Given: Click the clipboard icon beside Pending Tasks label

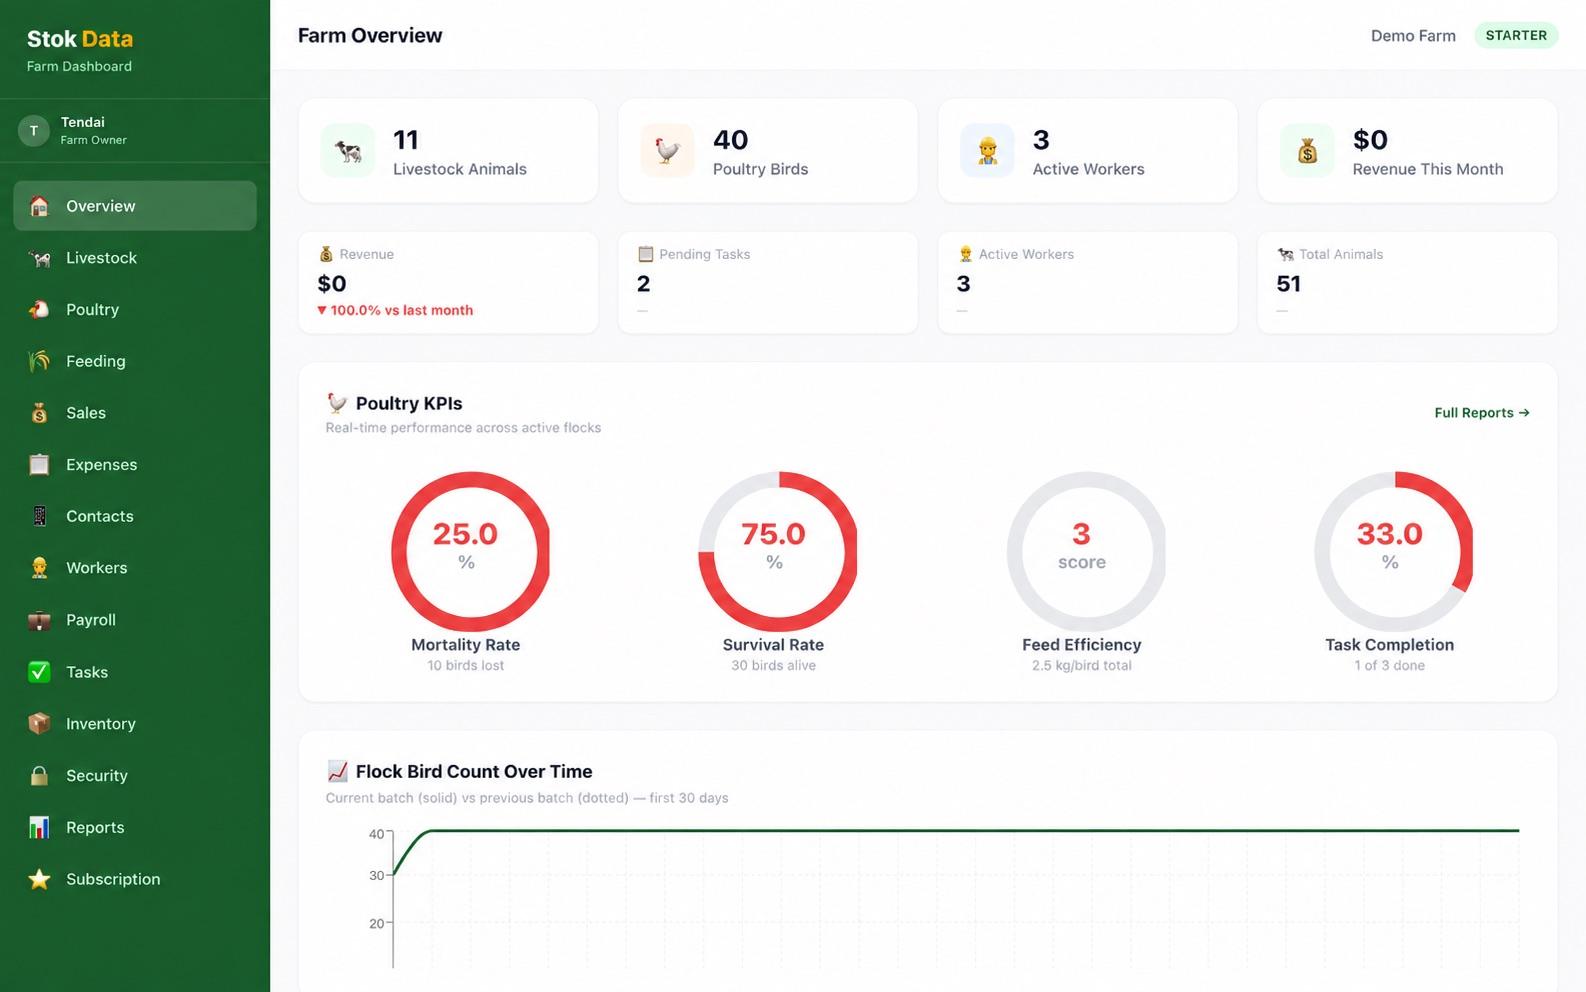Looking at the screenshot, I should (x=645, y=254).
